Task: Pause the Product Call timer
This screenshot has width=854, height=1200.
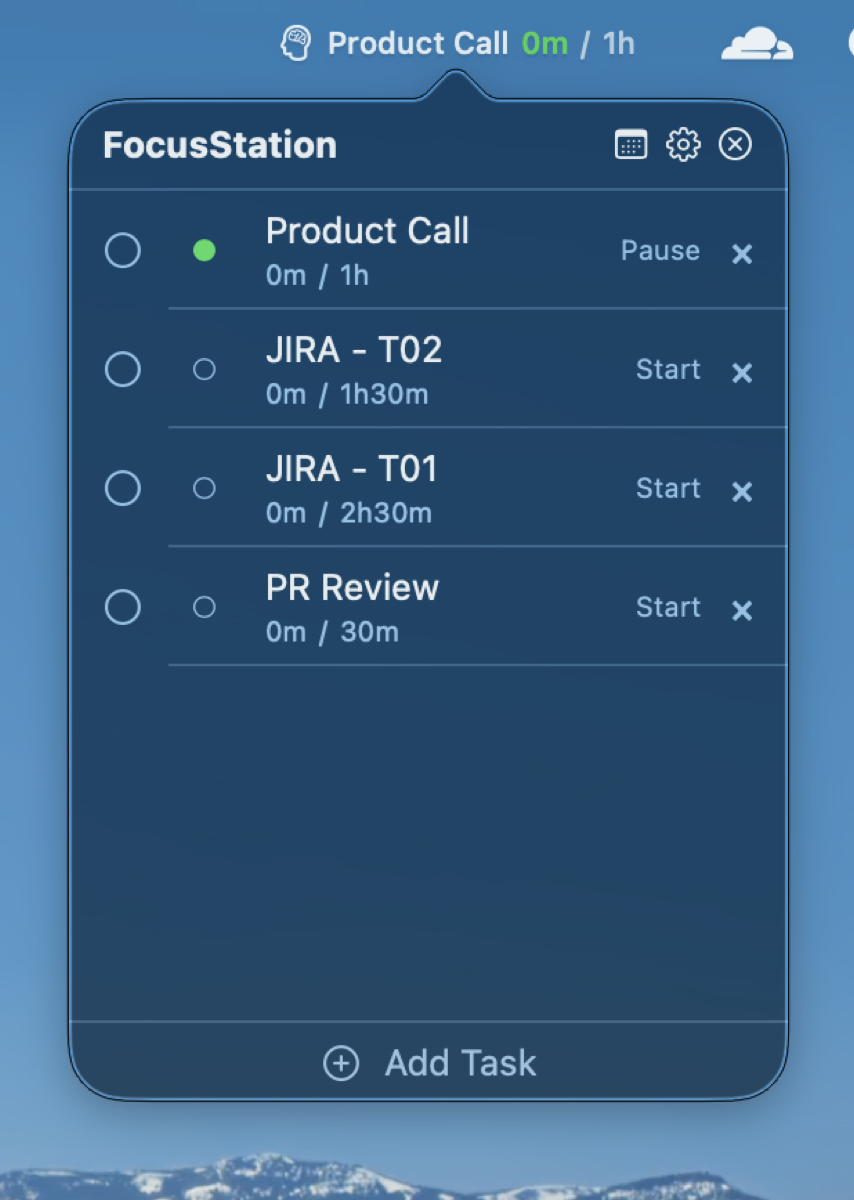Action: (x=660, y=250)
